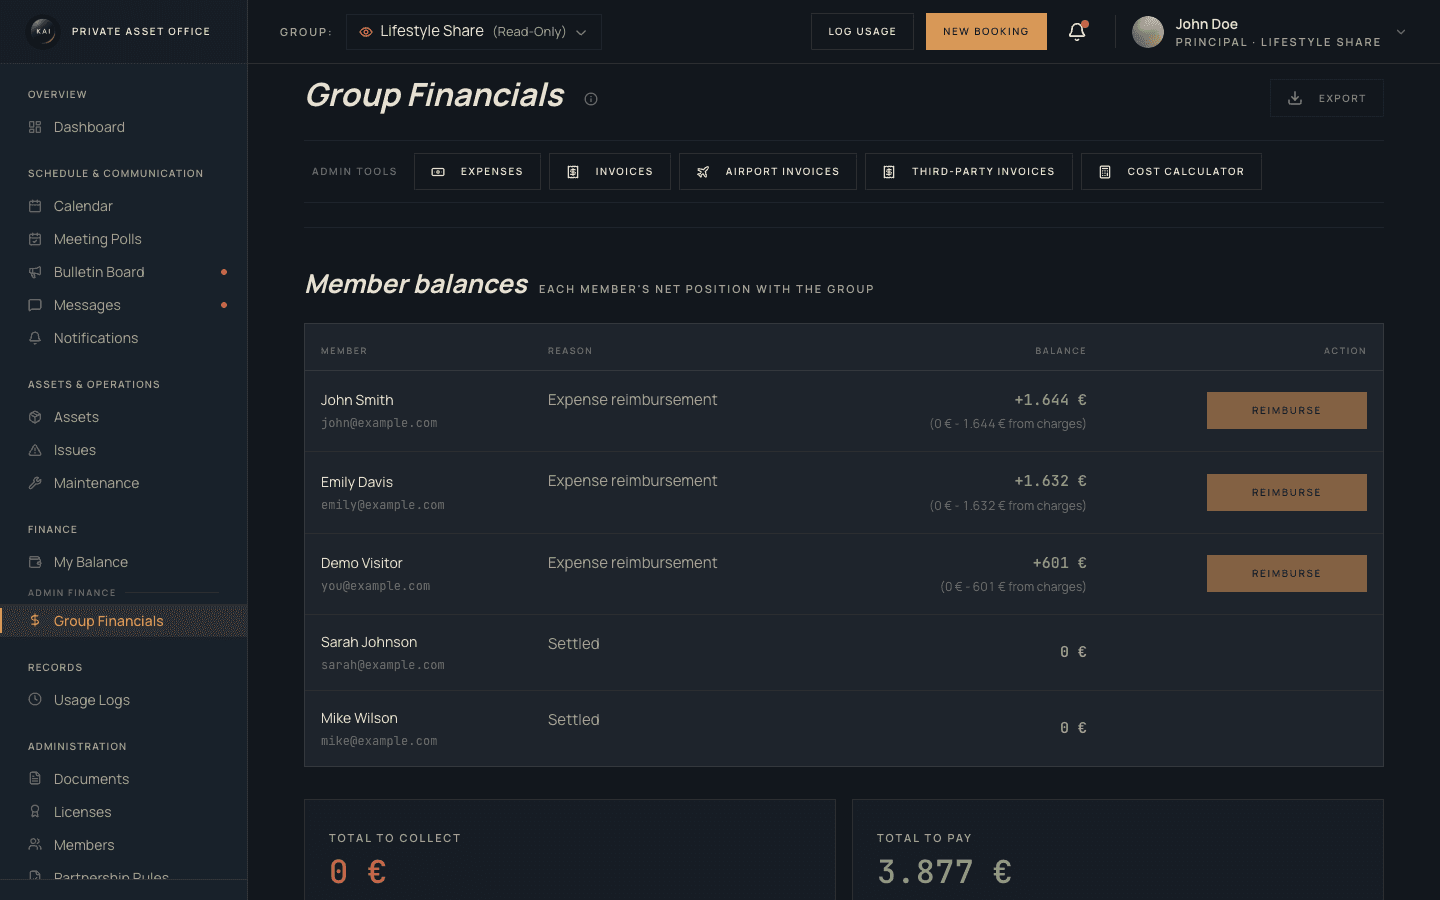
Task: Reimburse John Smith's balance
Action: tap(1286, 411)
